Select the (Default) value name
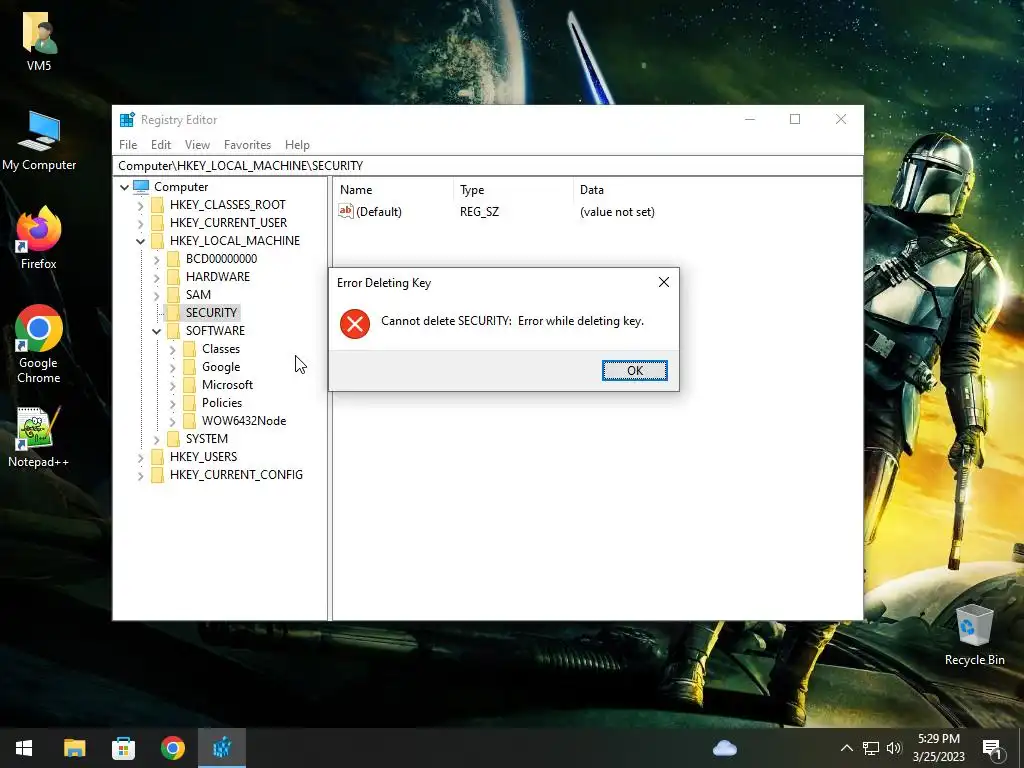 tap(379, 212)
